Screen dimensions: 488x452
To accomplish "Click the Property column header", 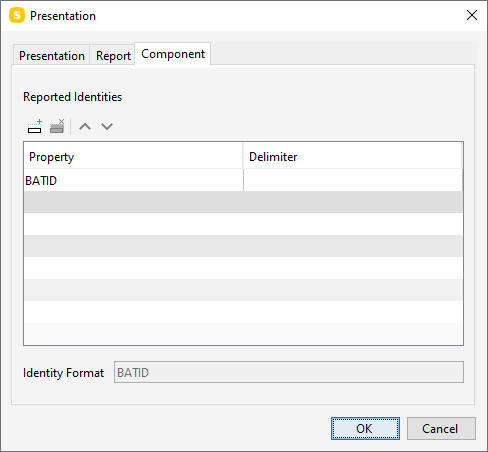I will click(133, 156).
